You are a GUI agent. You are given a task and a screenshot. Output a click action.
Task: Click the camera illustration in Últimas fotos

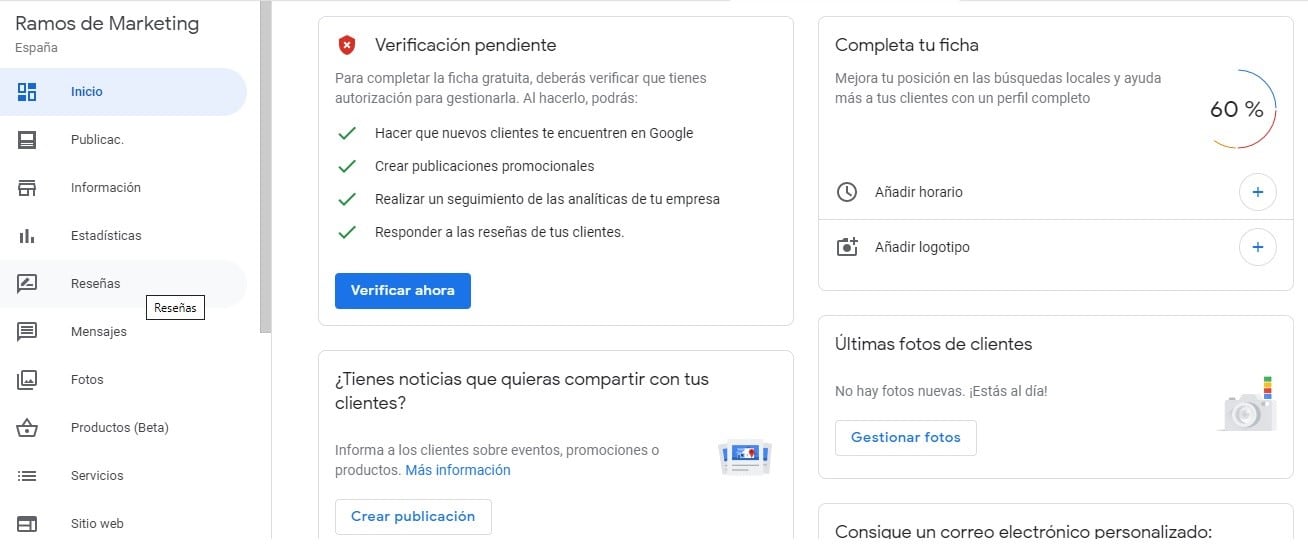pos(1249,405)
